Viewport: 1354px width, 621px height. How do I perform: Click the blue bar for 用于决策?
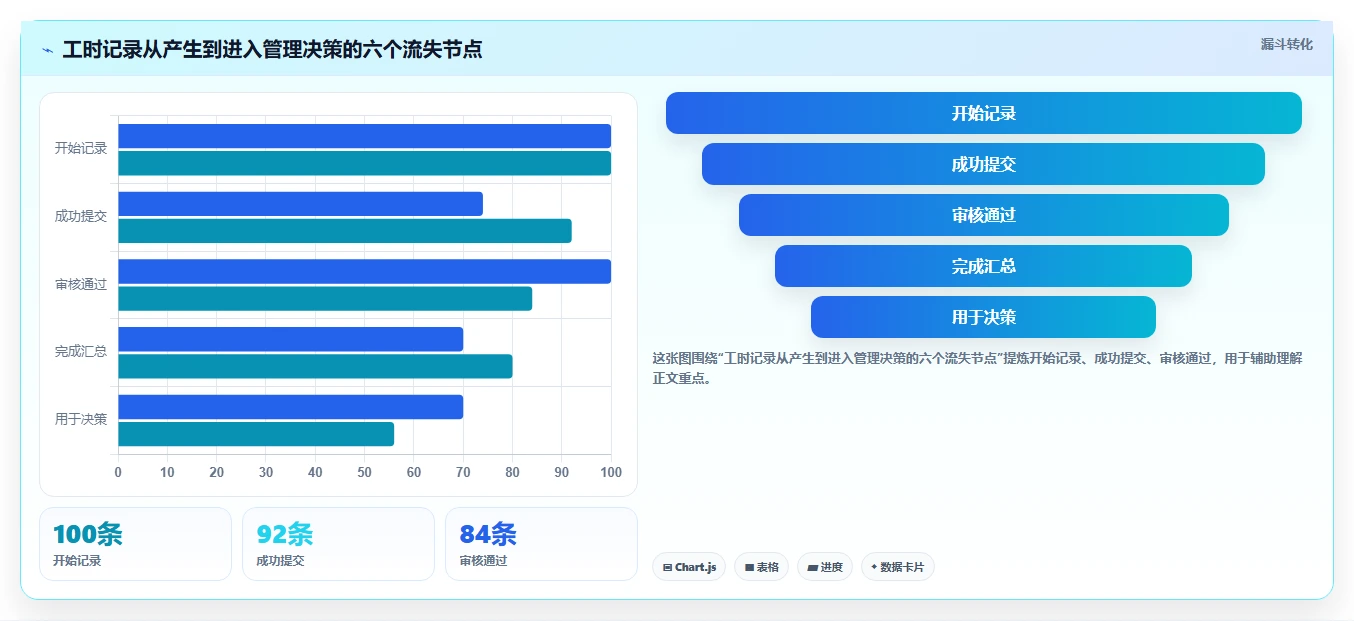(x=290, y=407)
